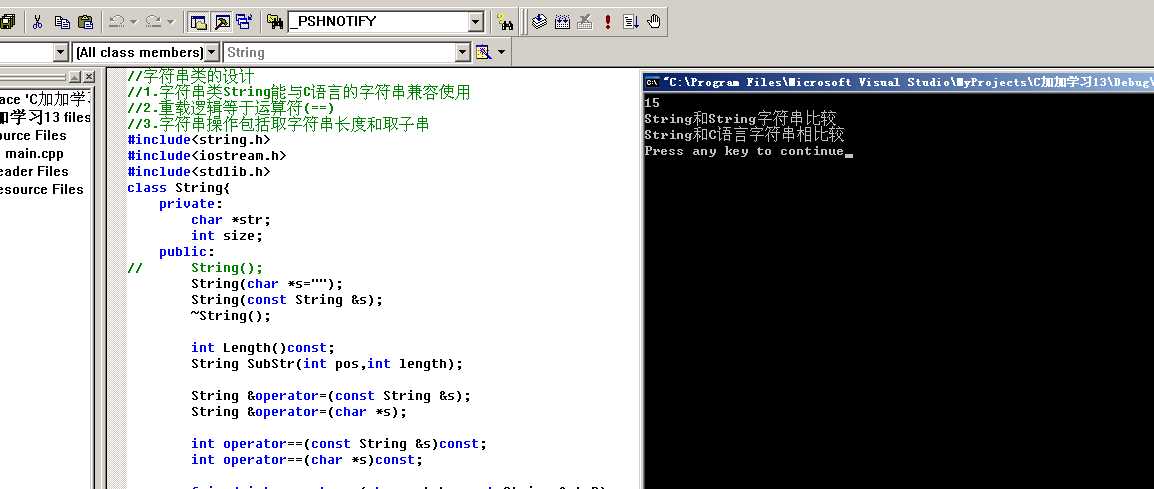Click console output 'String和C语言字符串相比较'
Image resolution: width=1154 pixels, height=489 pixels.
tap(744, 135)
